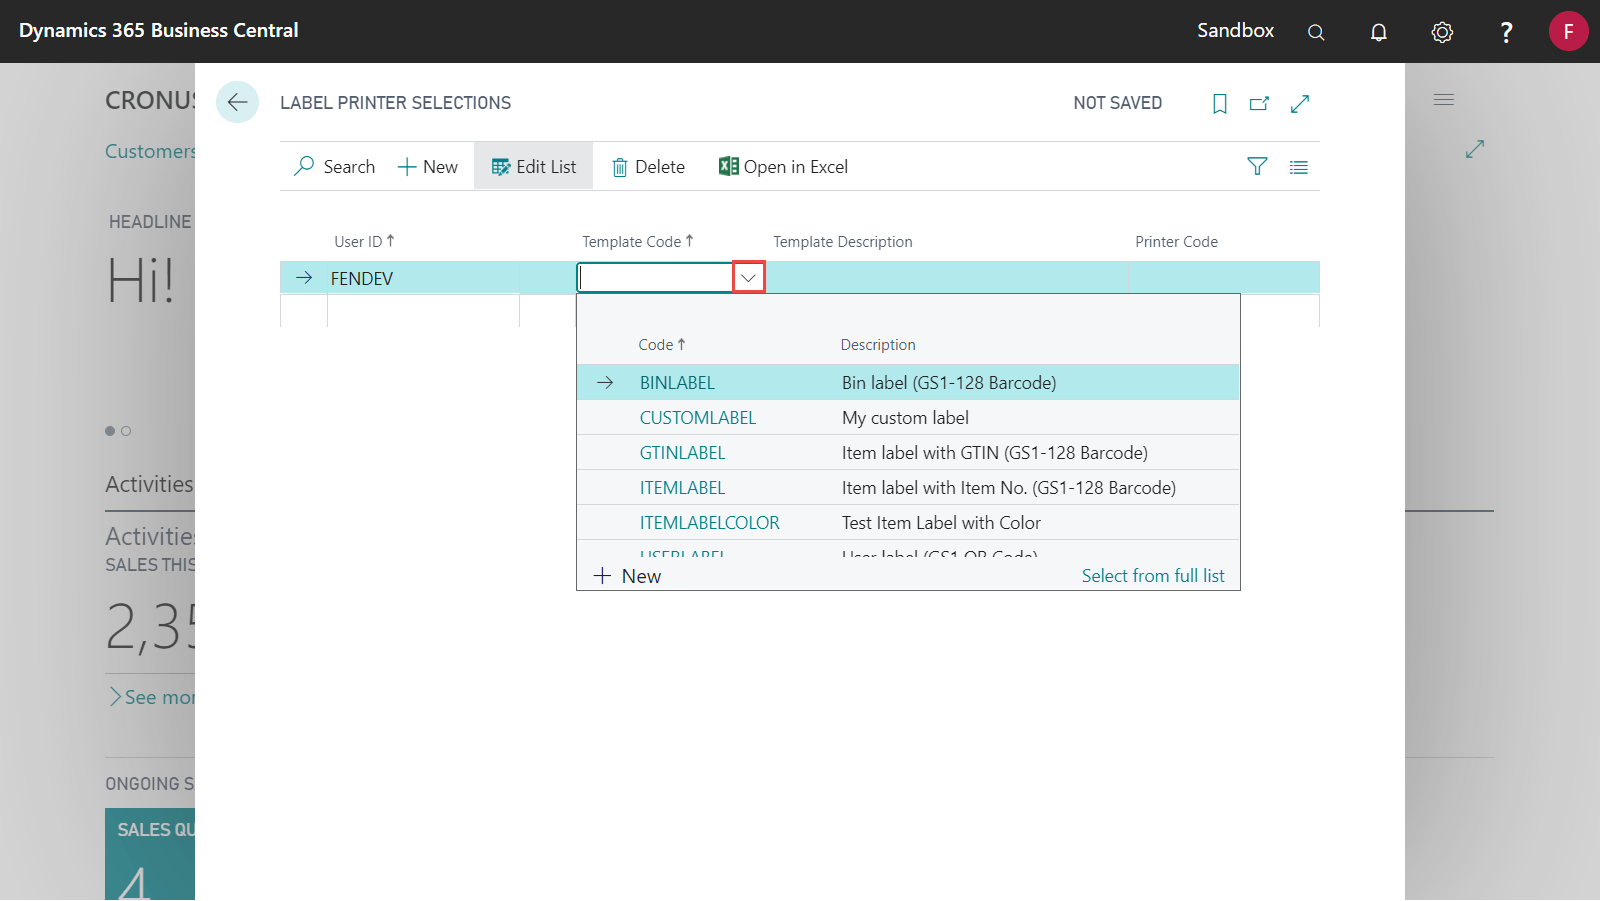Open the help question mark
The height and width of the screenshot is (901, 1600).
tap(1506, 32)
